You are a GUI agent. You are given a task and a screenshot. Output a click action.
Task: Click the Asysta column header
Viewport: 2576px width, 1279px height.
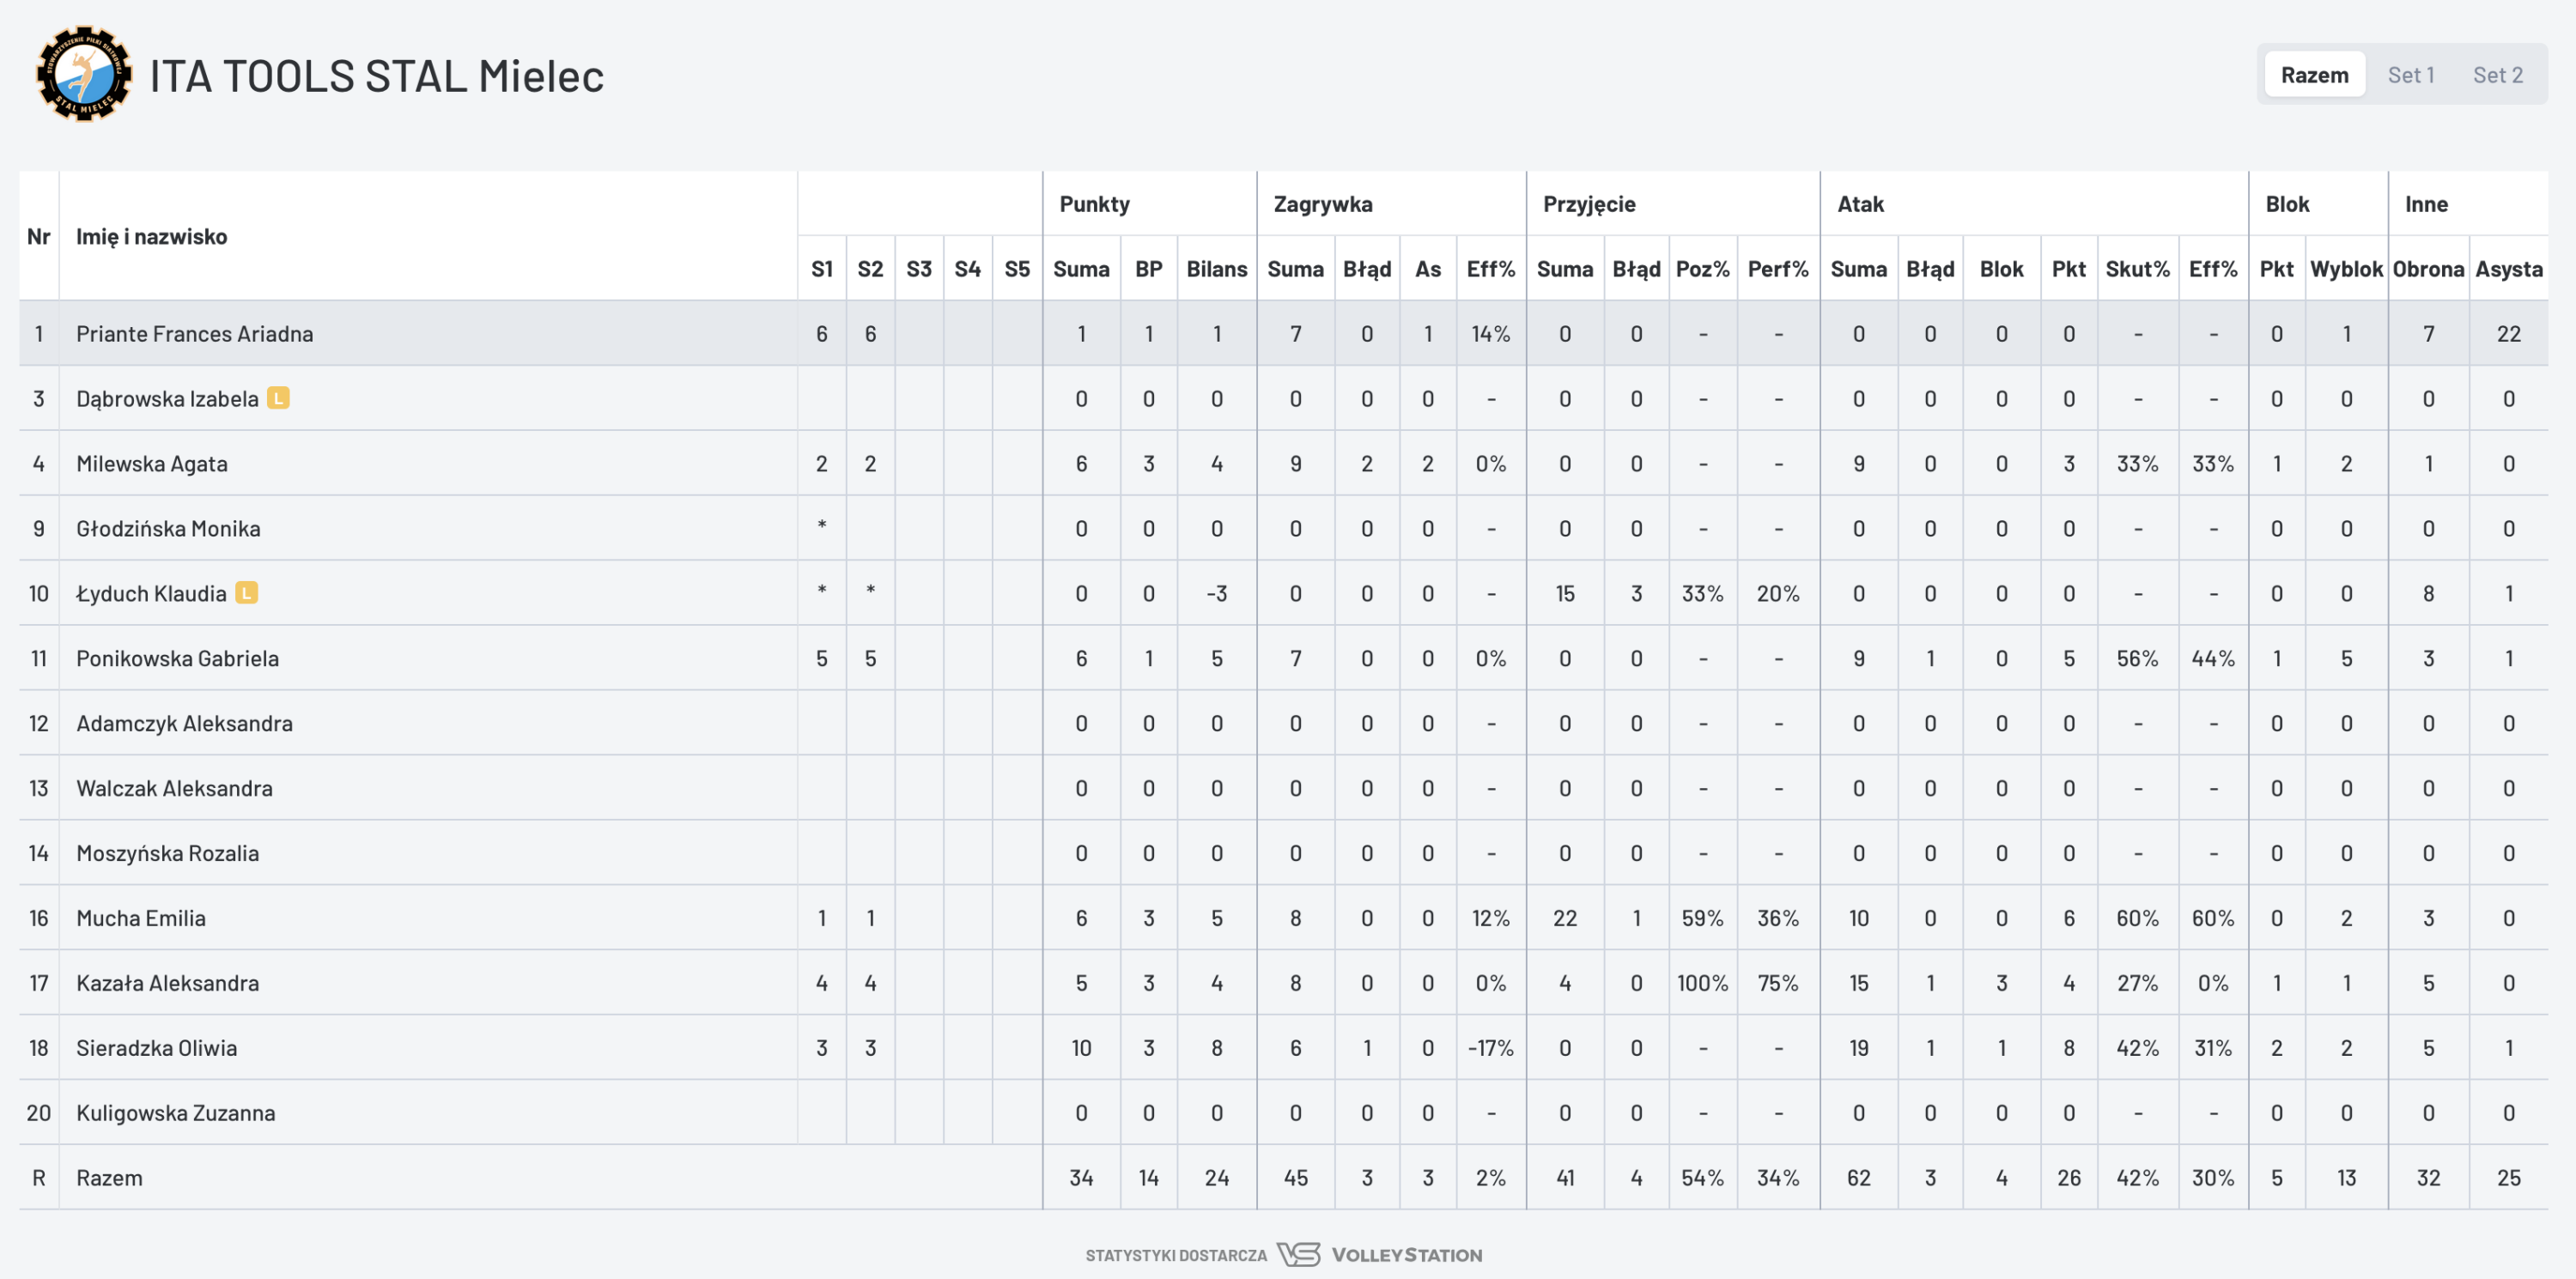[2508, 269]
